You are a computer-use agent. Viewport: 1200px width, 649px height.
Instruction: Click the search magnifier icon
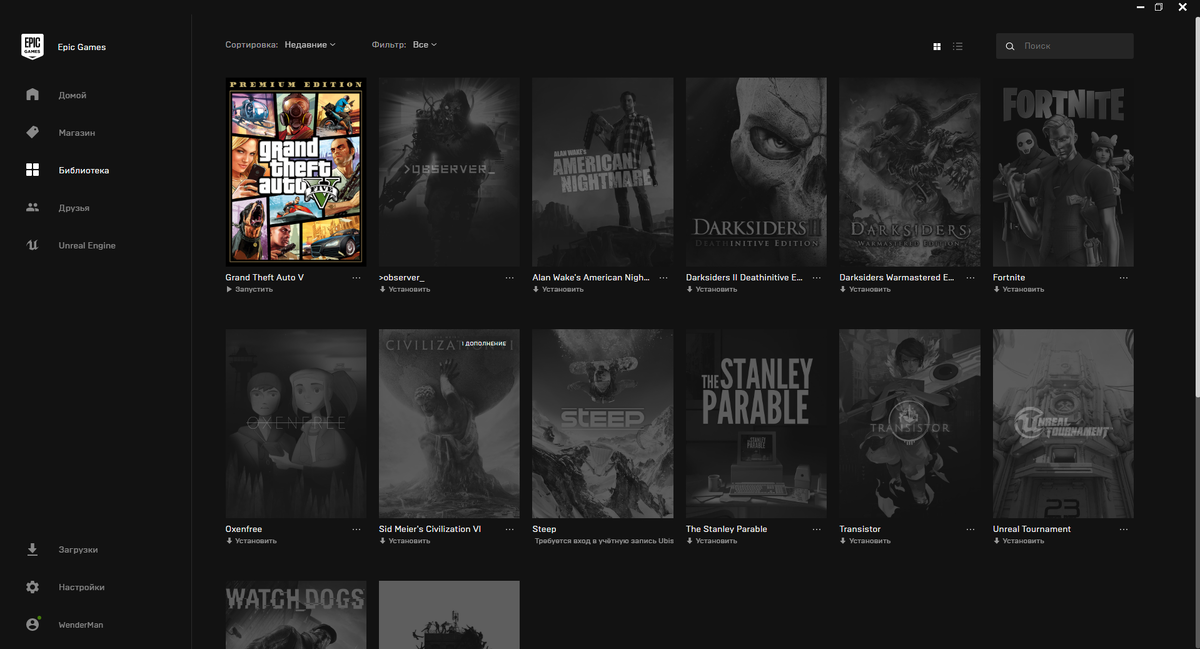pos(1010,46)
